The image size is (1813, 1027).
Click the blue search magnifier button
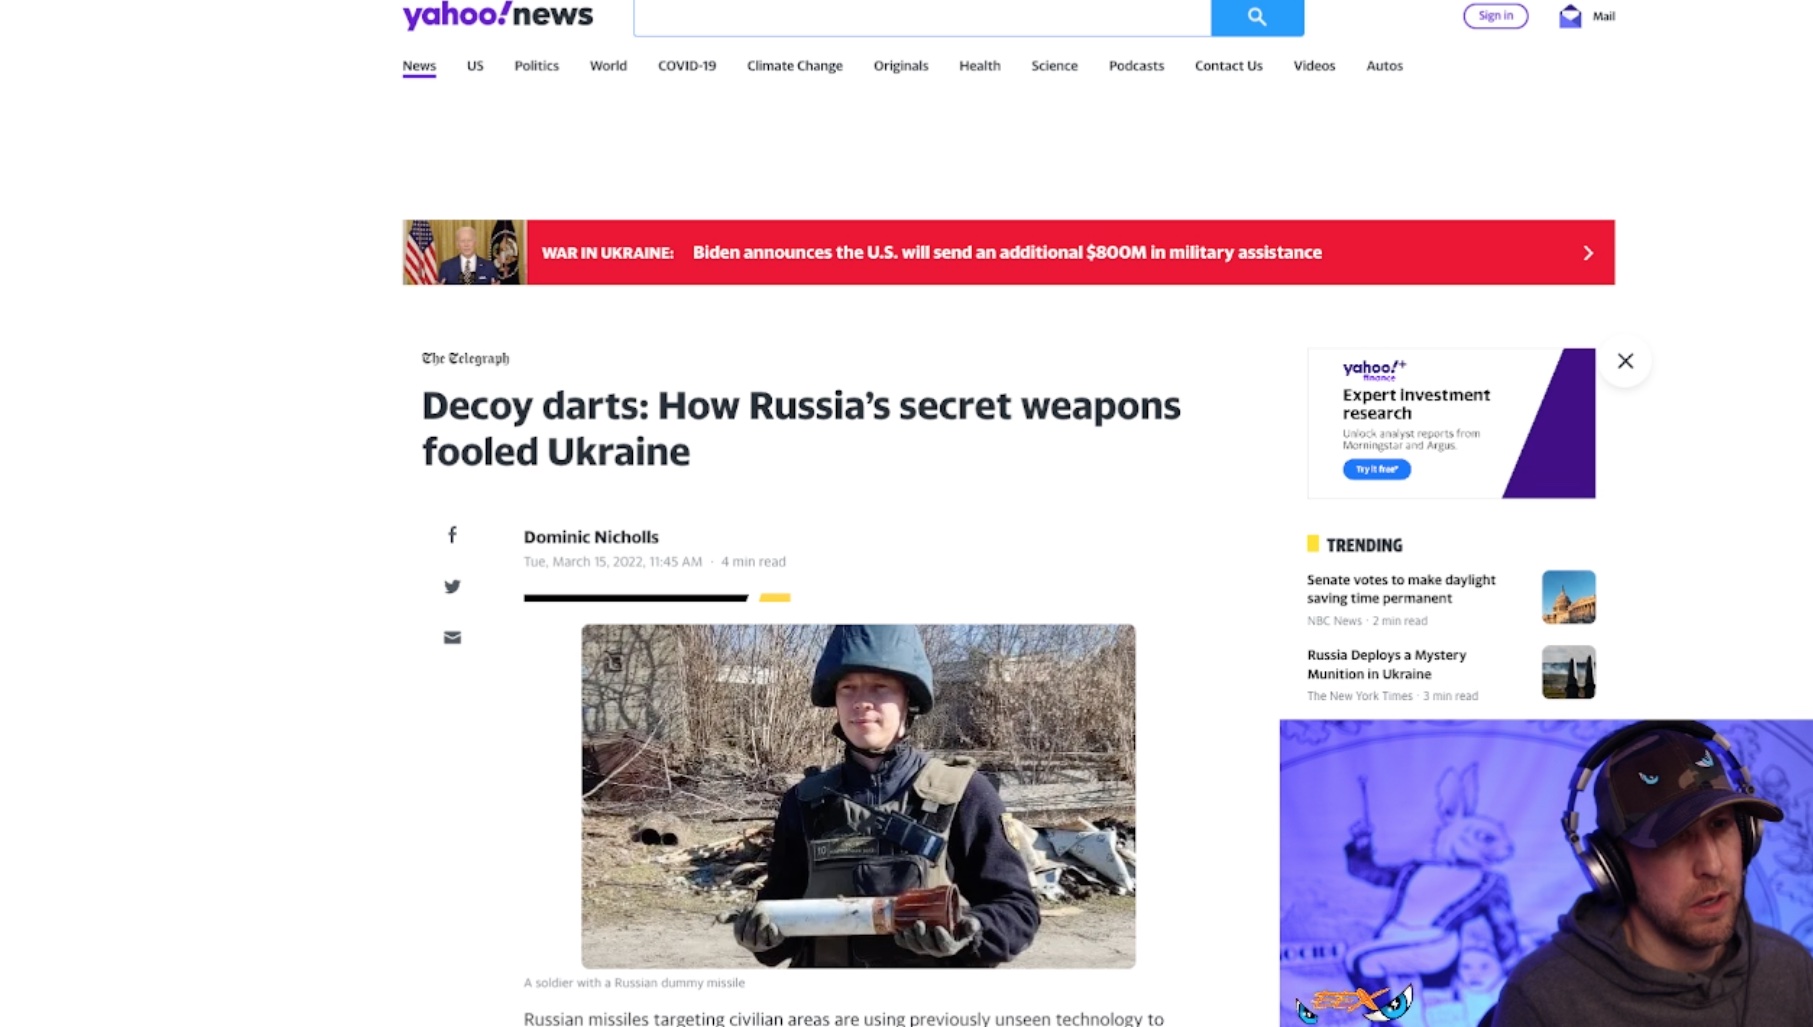click(1257, 17)
